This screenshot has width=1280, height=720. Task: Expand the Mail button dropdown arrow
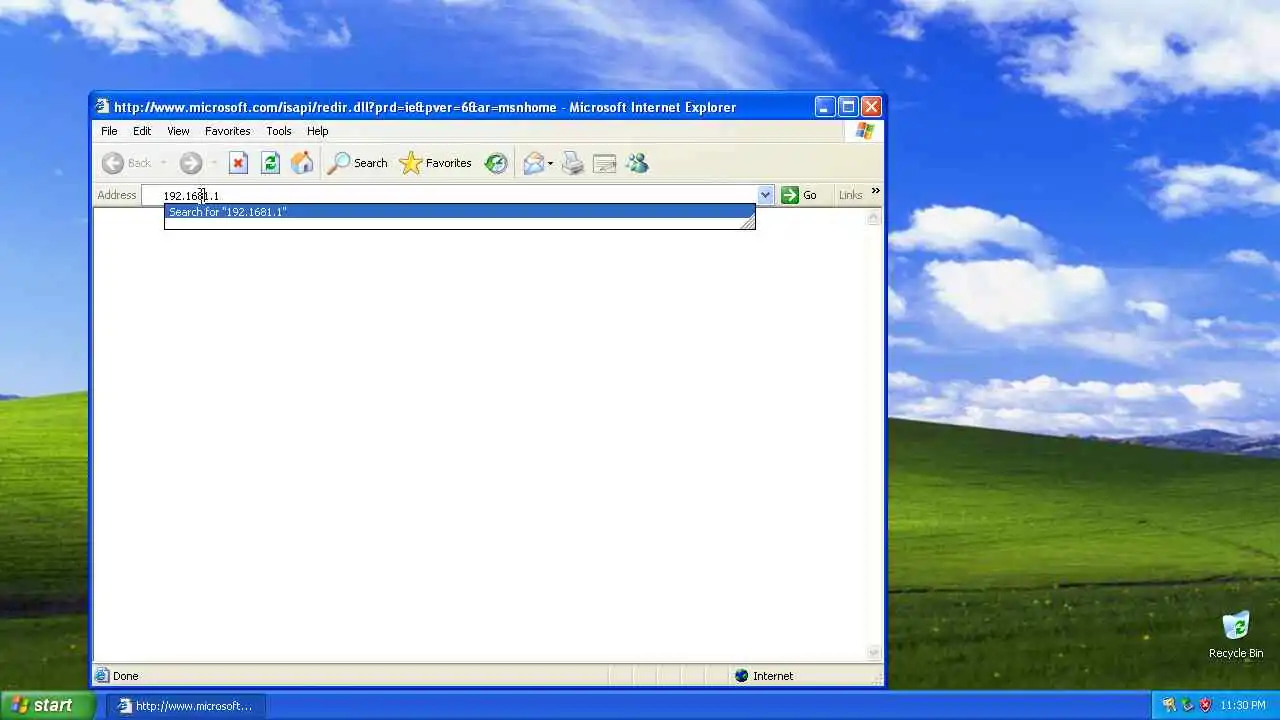(x=550, y=163)
